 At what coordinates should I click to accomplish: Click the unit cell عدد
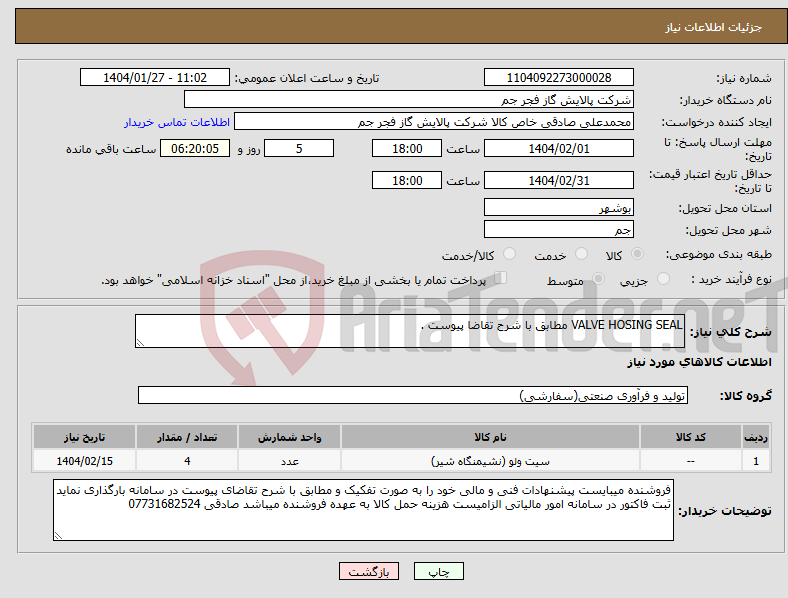point(289,461)
